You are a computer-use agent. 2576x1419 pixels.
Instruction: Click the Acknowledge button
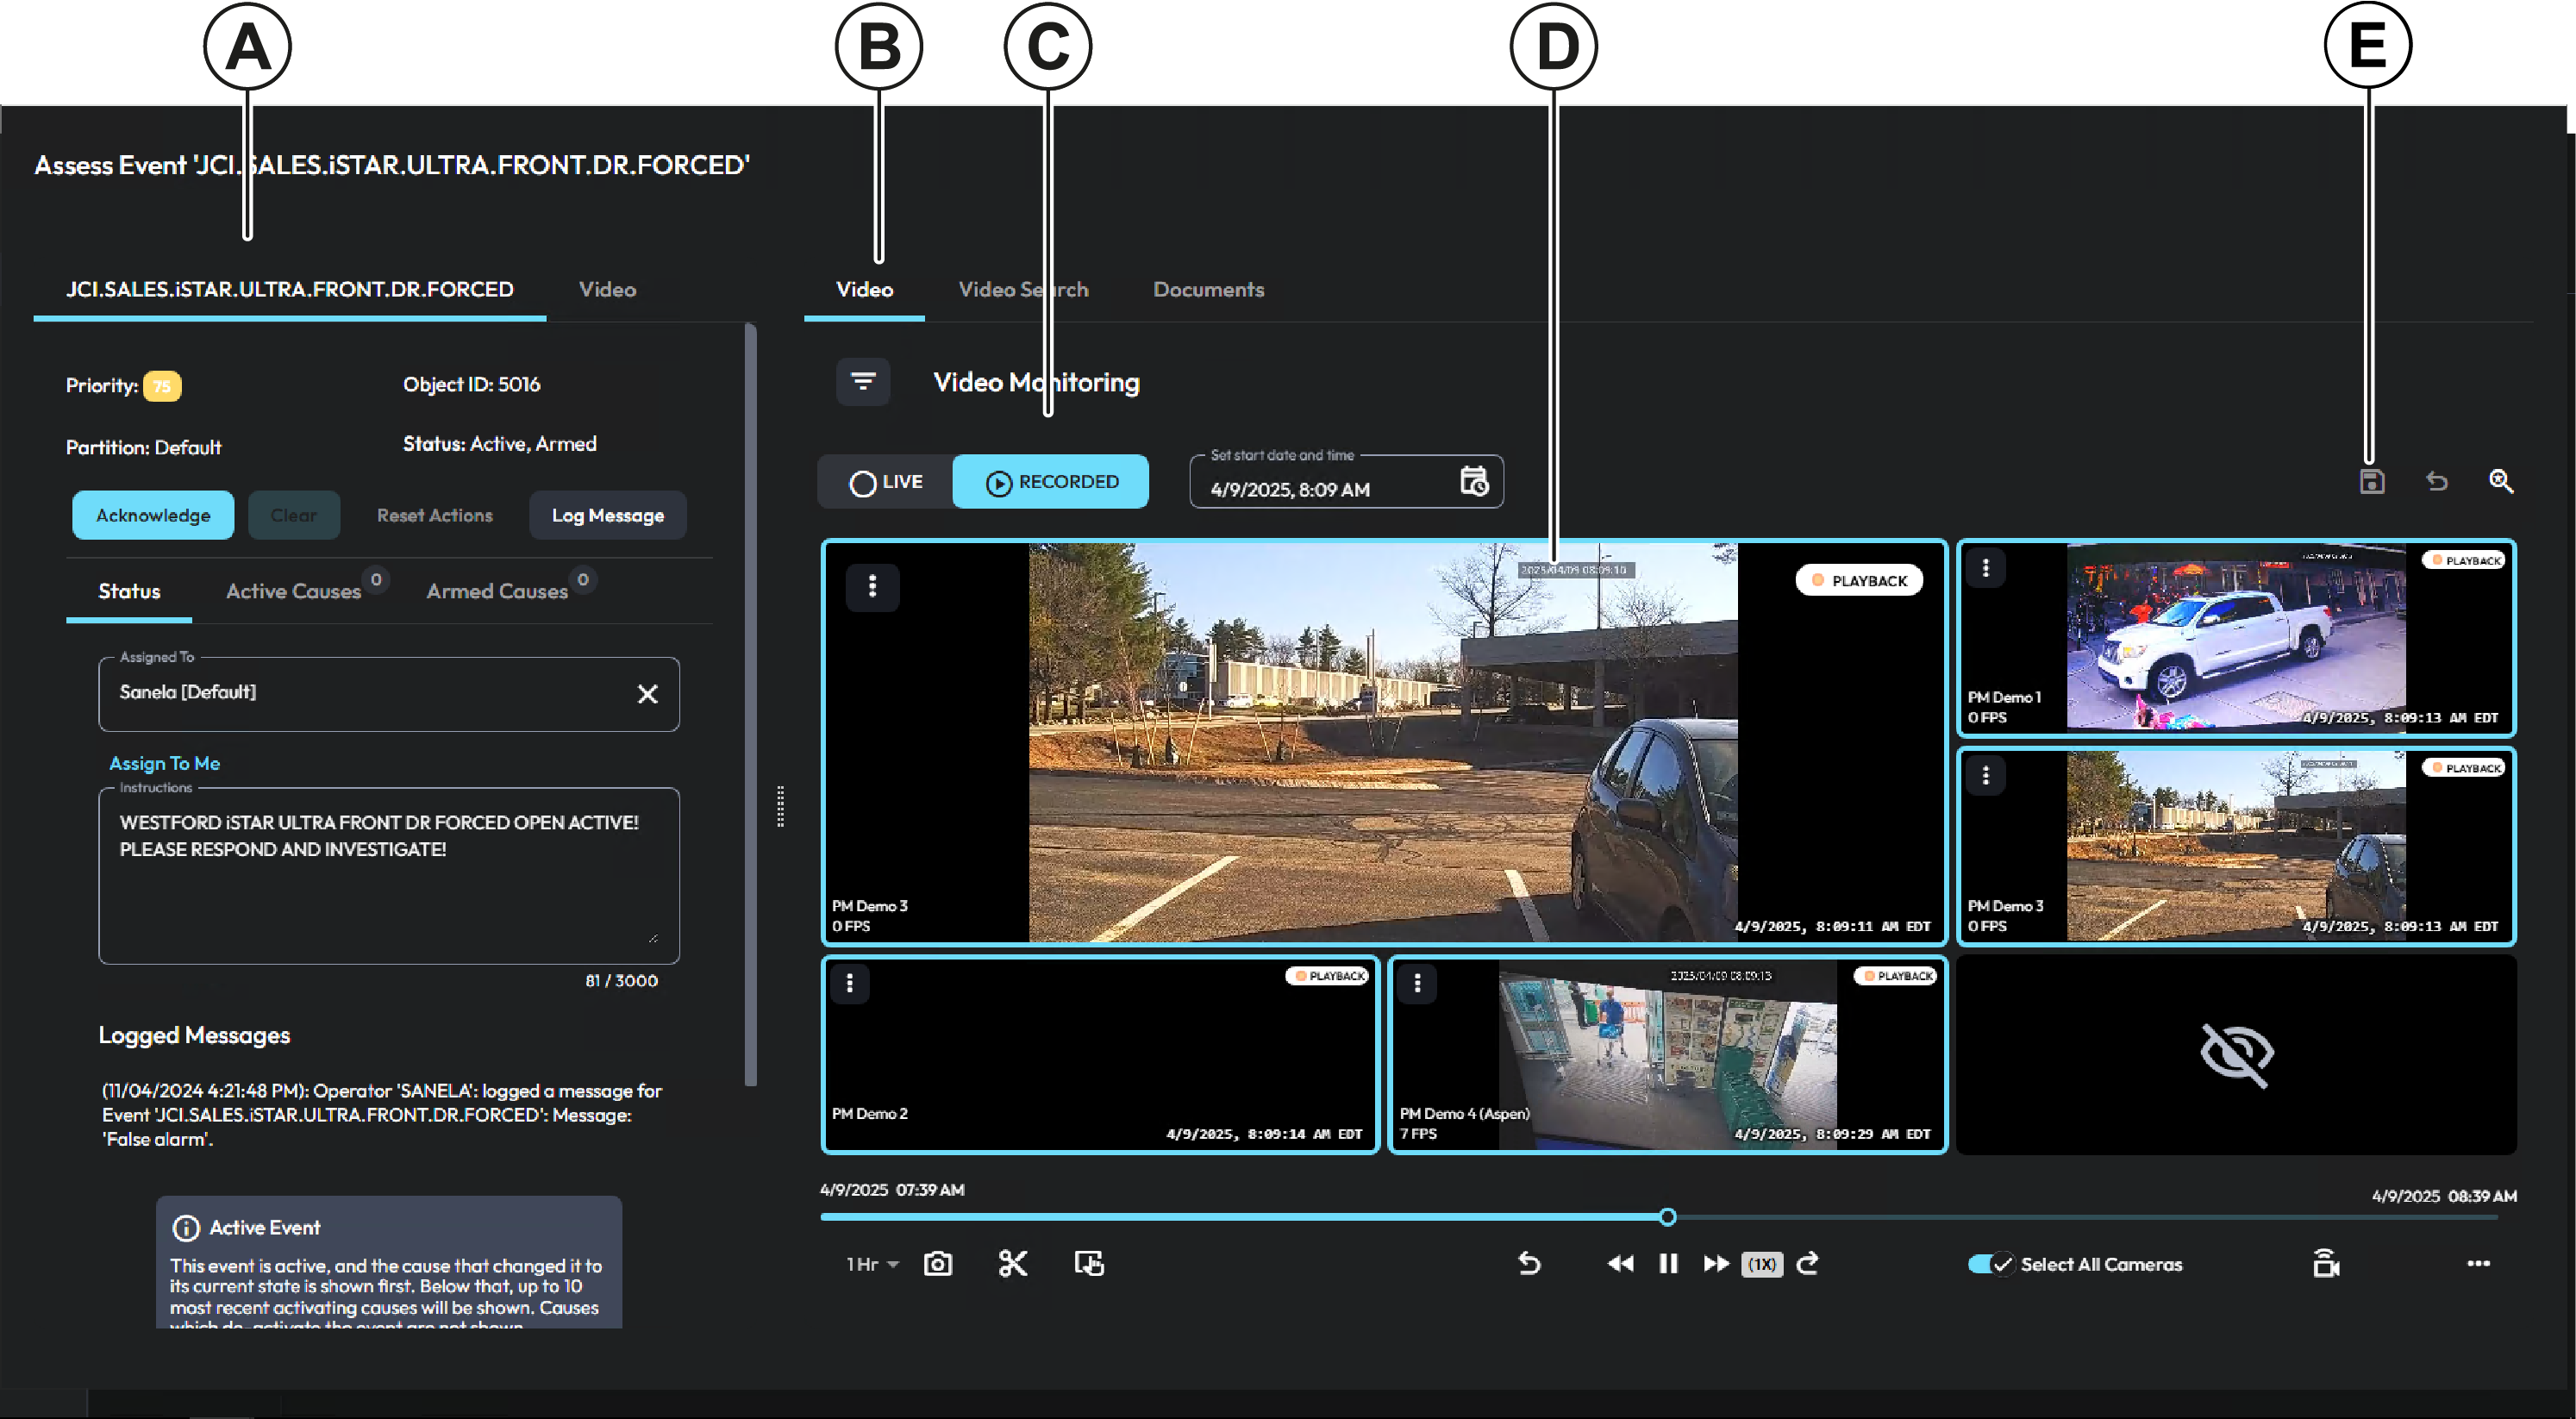(x=152, y=515)
